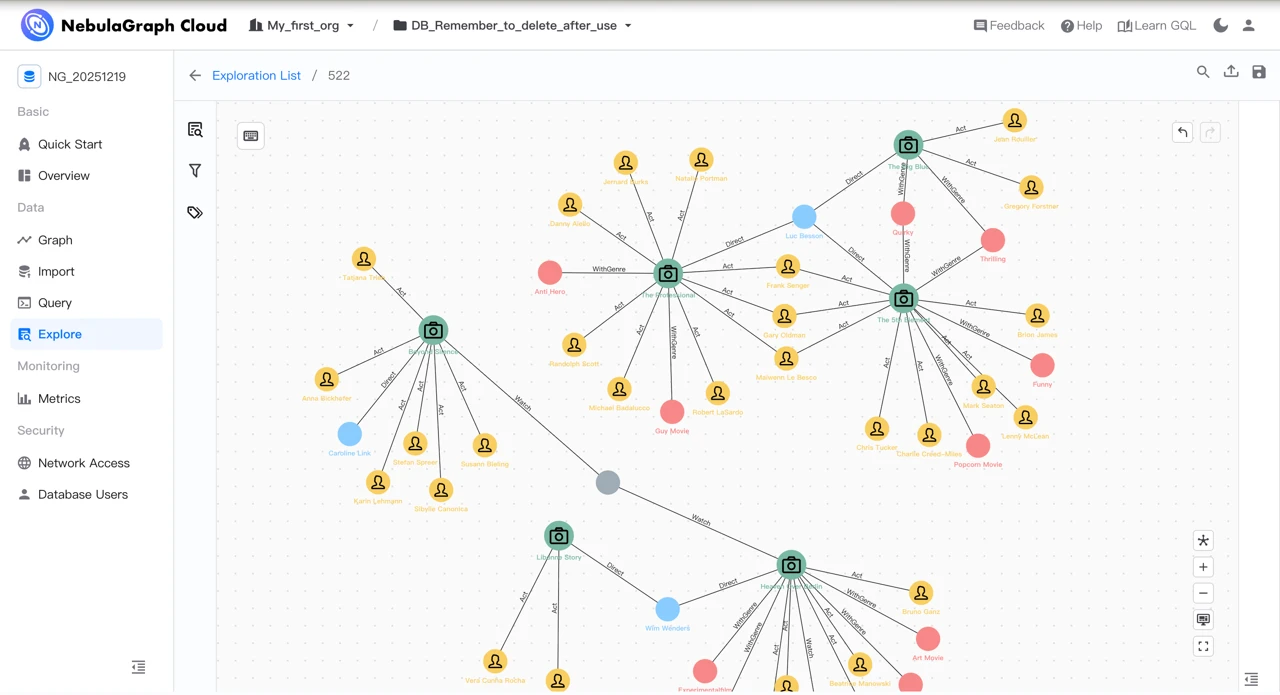Image resolution: width=1280 pixels, height=695 pixels.
Task: View keyboard shortcuts panel
Action: [x=250, y=135]
